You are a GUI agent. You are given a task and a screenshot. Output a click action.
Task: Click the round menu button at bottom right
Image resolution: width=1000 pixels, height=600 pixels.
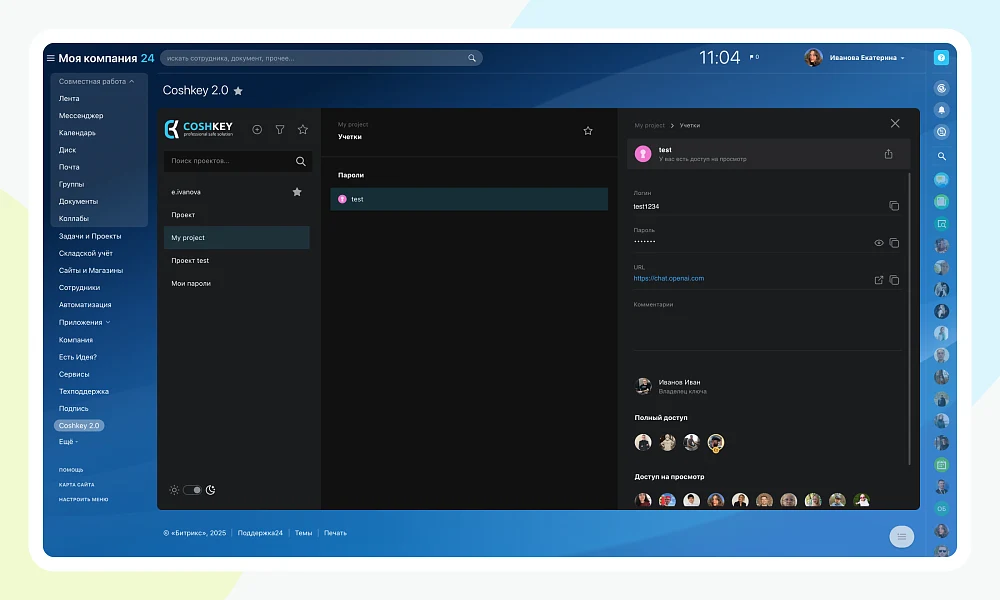(902, 536)
